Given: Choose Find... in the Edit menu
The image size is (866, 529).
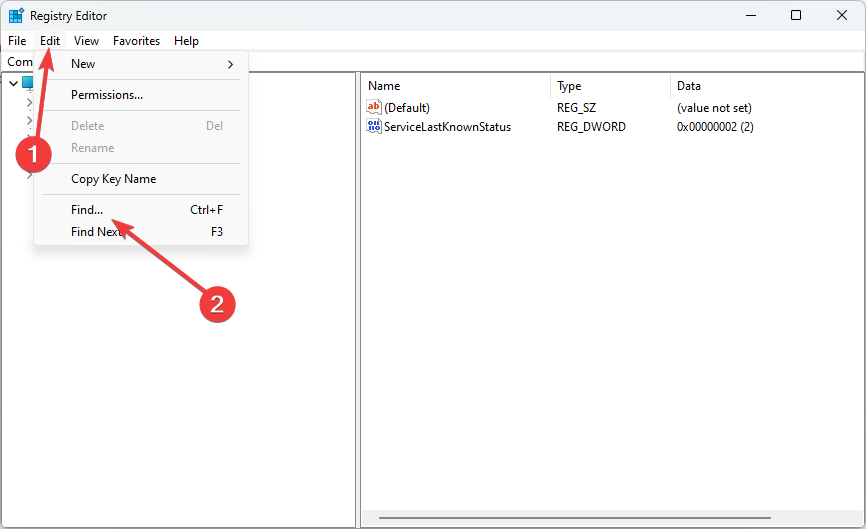Looking at the screenshot, I should coord(87,210).
